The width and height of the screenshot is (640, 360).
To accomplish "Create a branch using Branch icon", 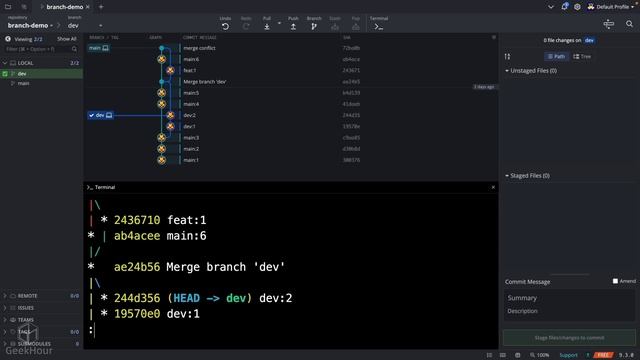I will point(314,27).
